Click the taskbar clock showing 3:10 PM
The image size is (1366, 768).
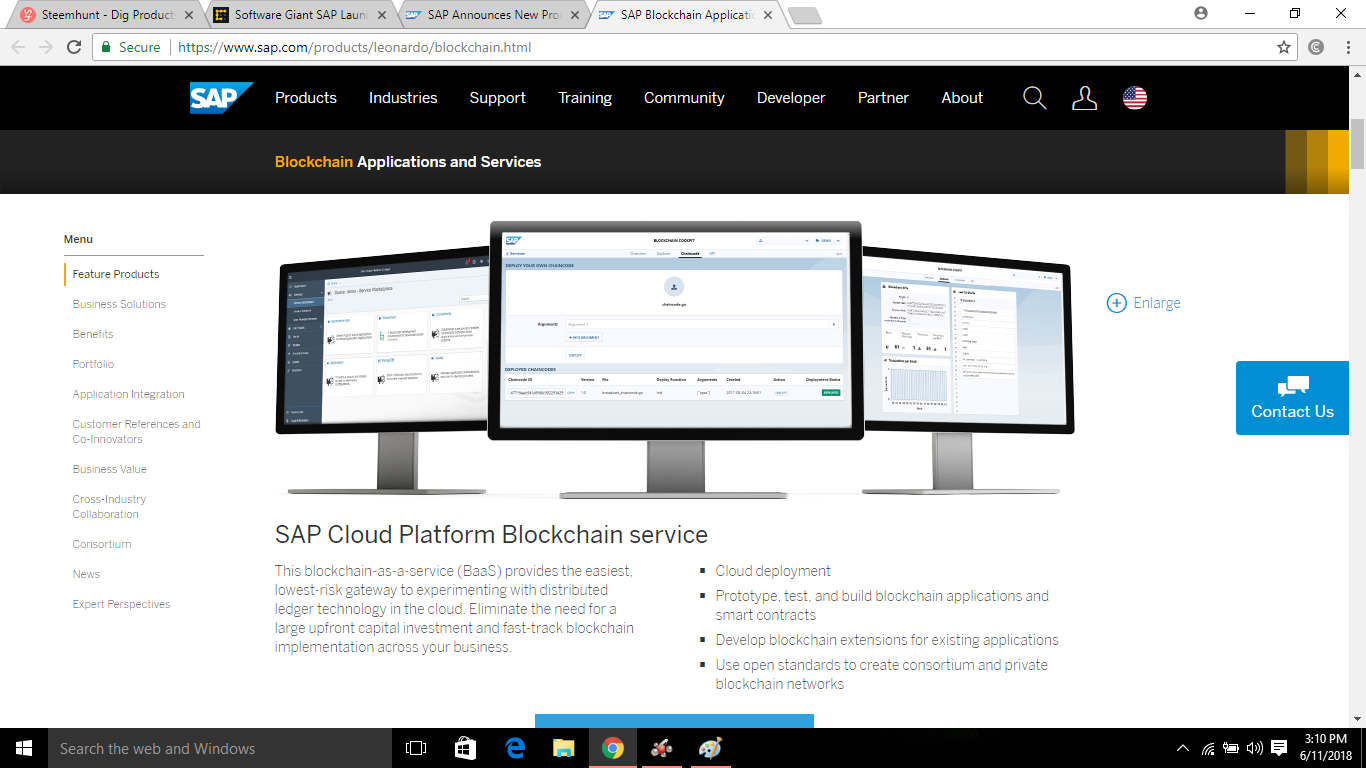(x=1326, y=748)
